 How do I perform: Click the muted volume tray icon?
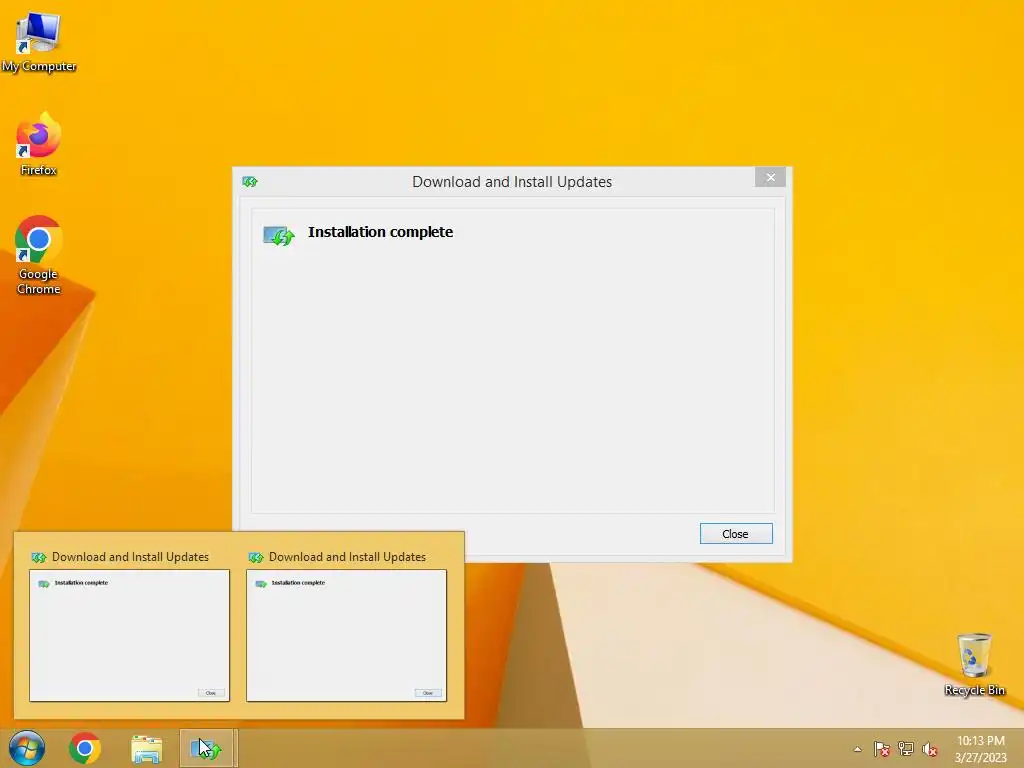pos(930,749)
